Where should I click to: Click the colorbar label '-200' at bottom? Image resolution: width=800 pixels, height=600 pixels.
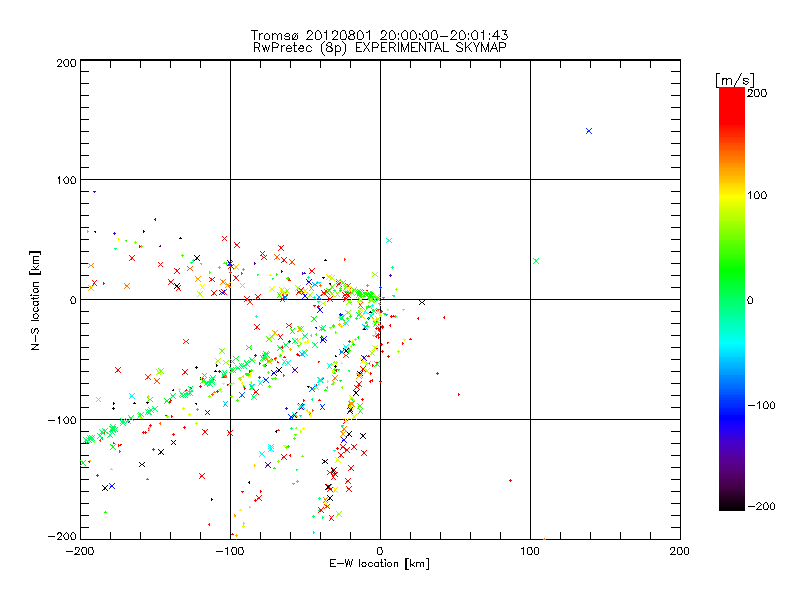coord(761,506)
